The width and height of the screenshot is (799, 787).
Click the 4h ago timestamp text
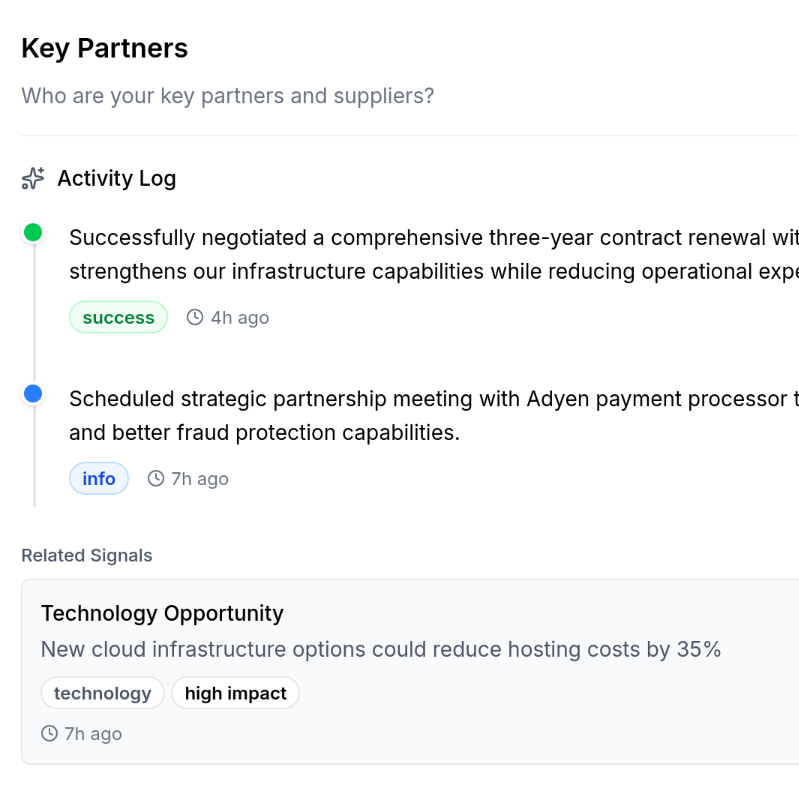point(240,317)
